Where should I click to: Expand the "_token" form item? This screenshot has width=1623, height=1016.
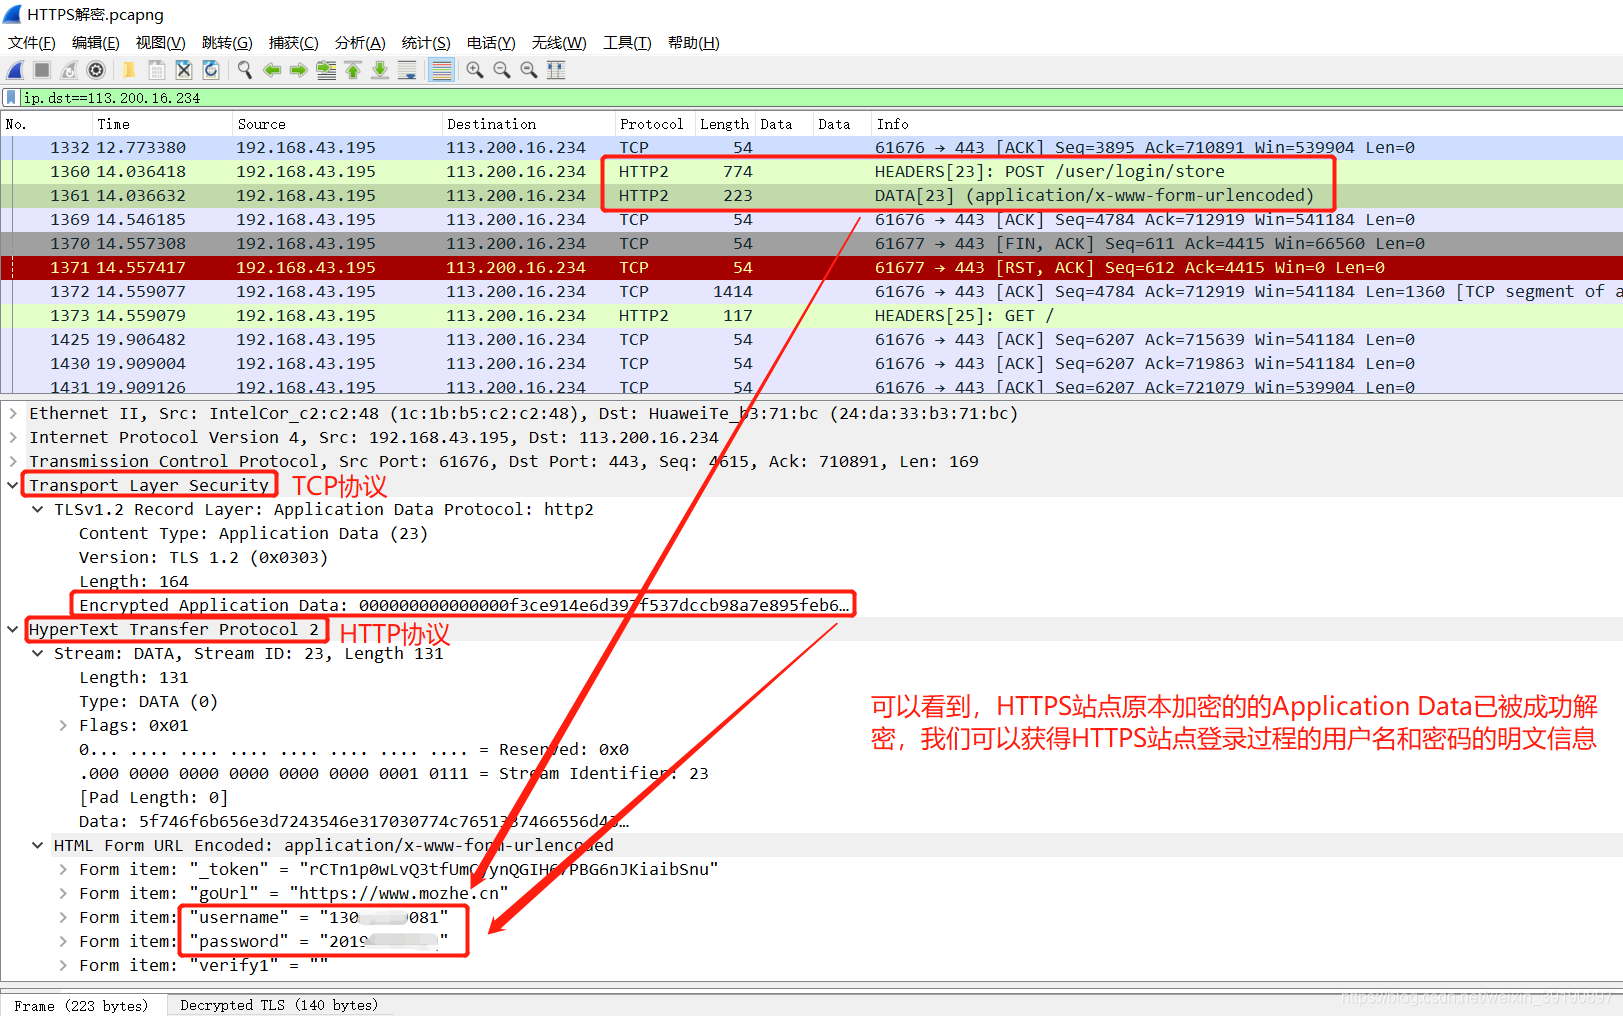[63, 869]
